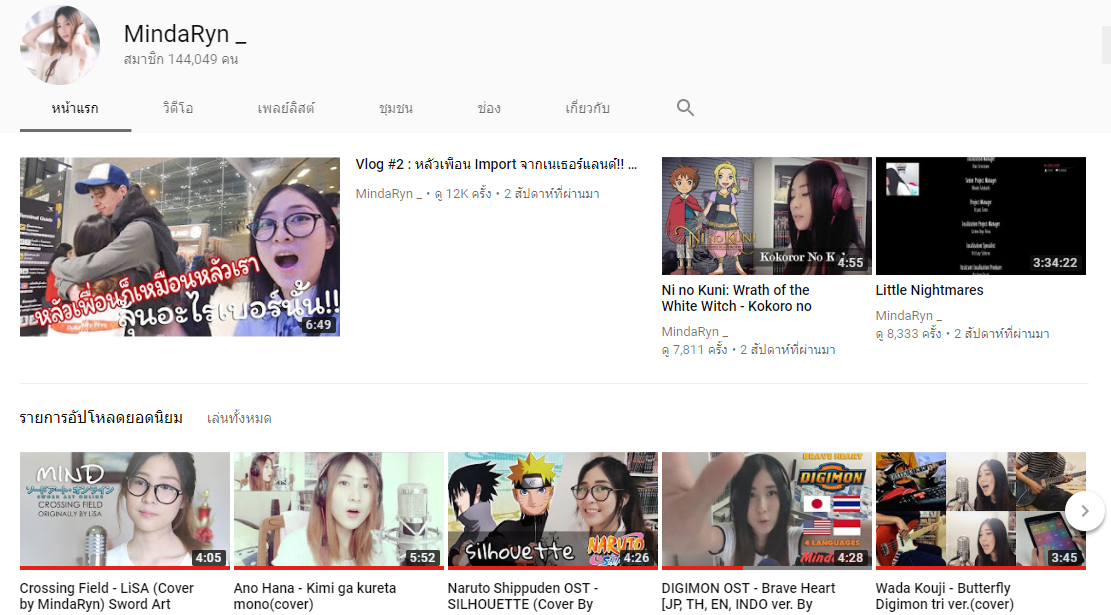
Task: Select the หน้าแรก home tab
Action: pos(75,108)
